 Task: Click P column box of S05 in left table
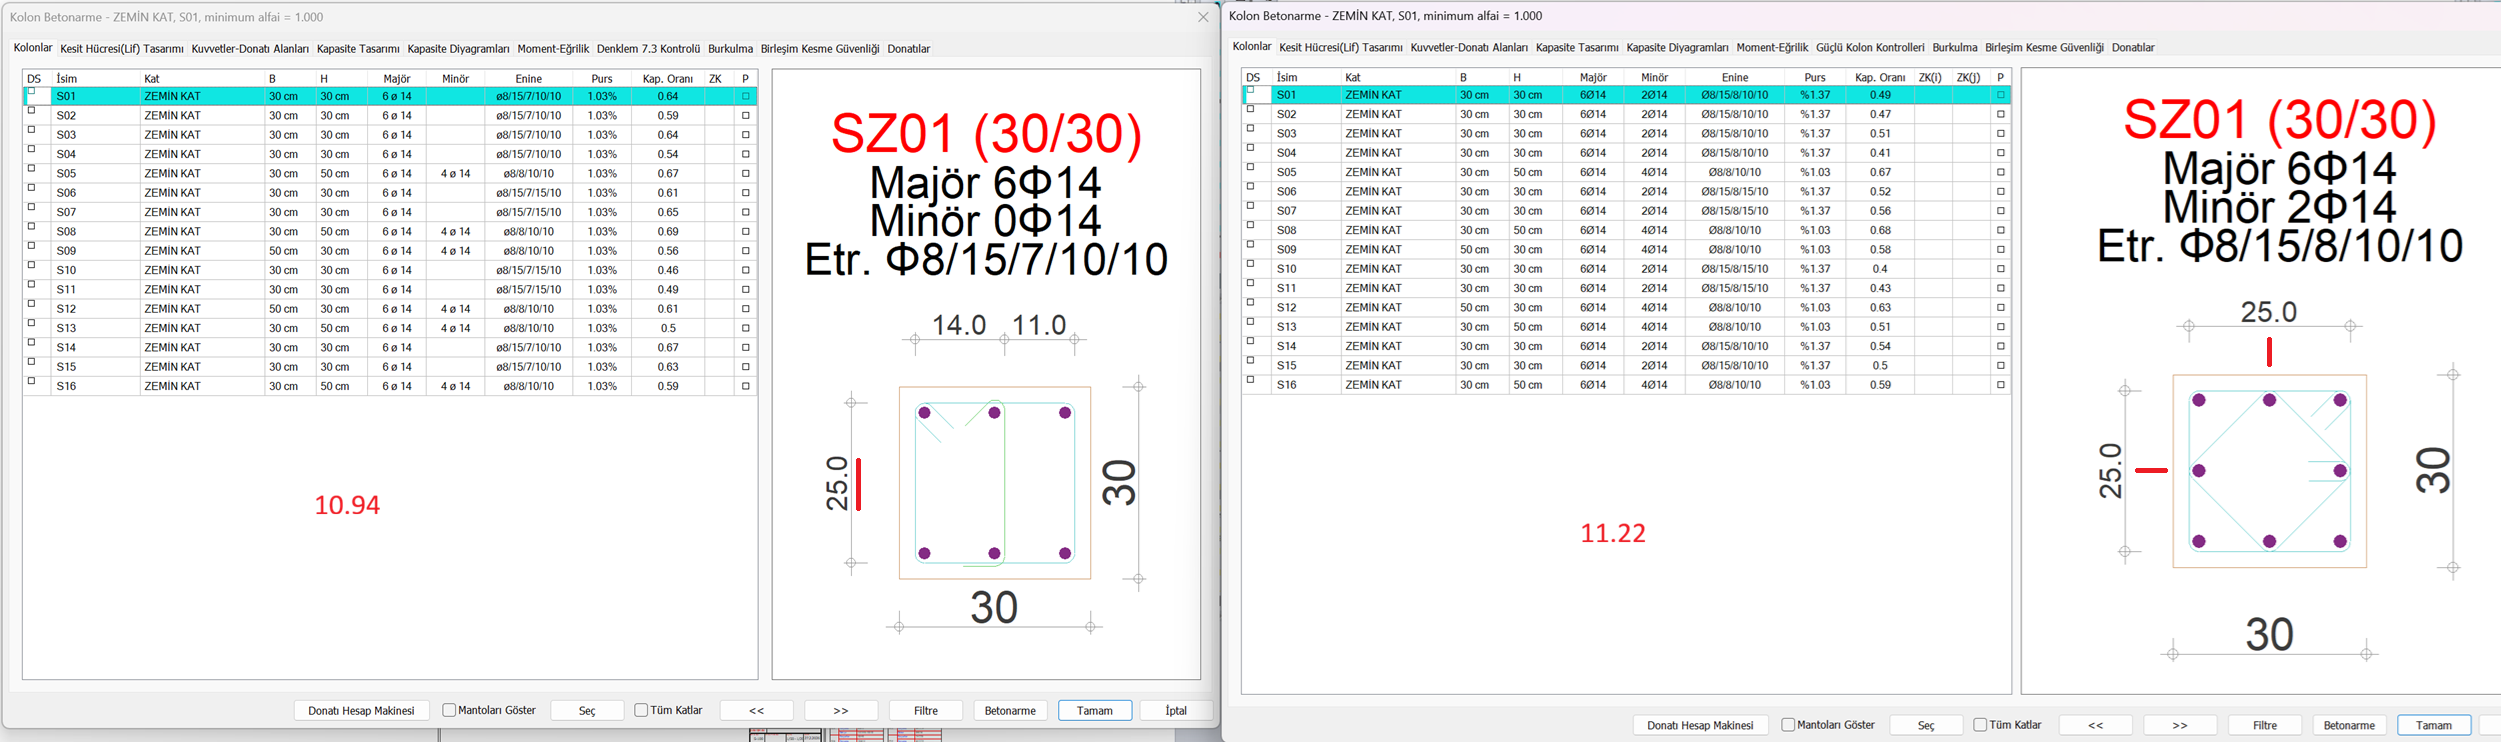point(745,174)
